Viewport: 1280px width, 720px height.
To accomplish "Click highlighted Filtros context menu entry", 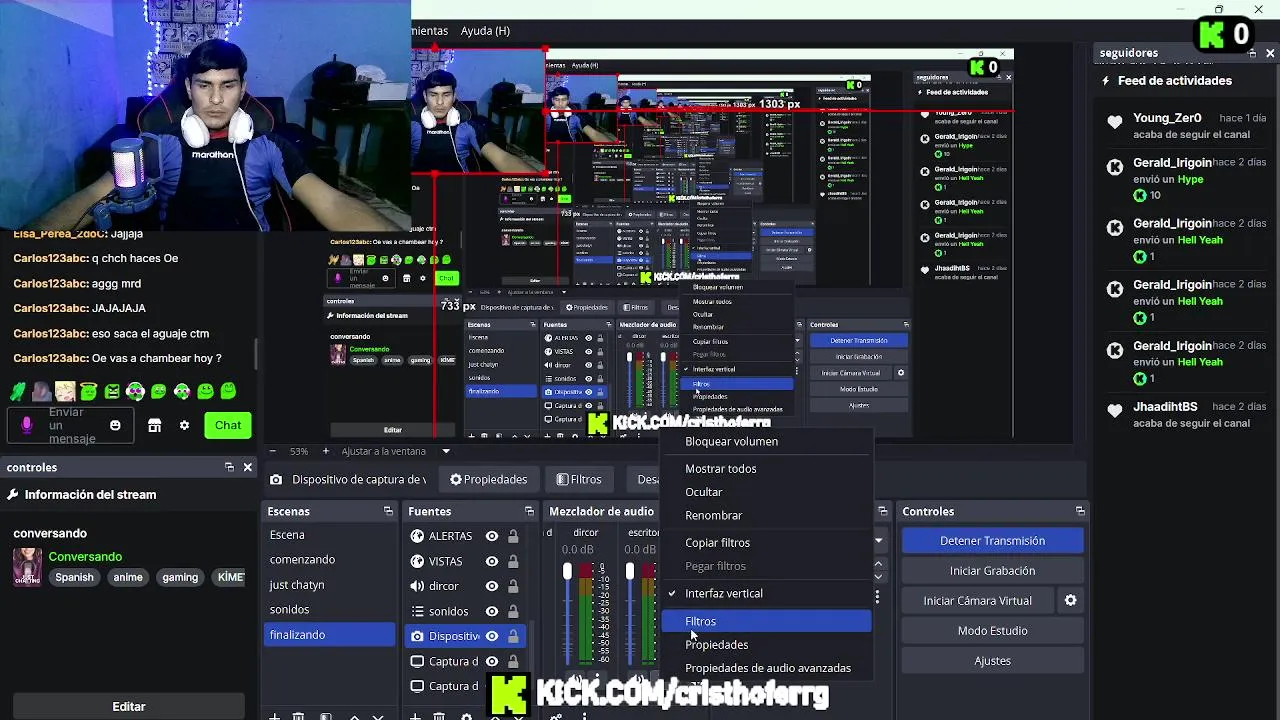I will point(766,621).
